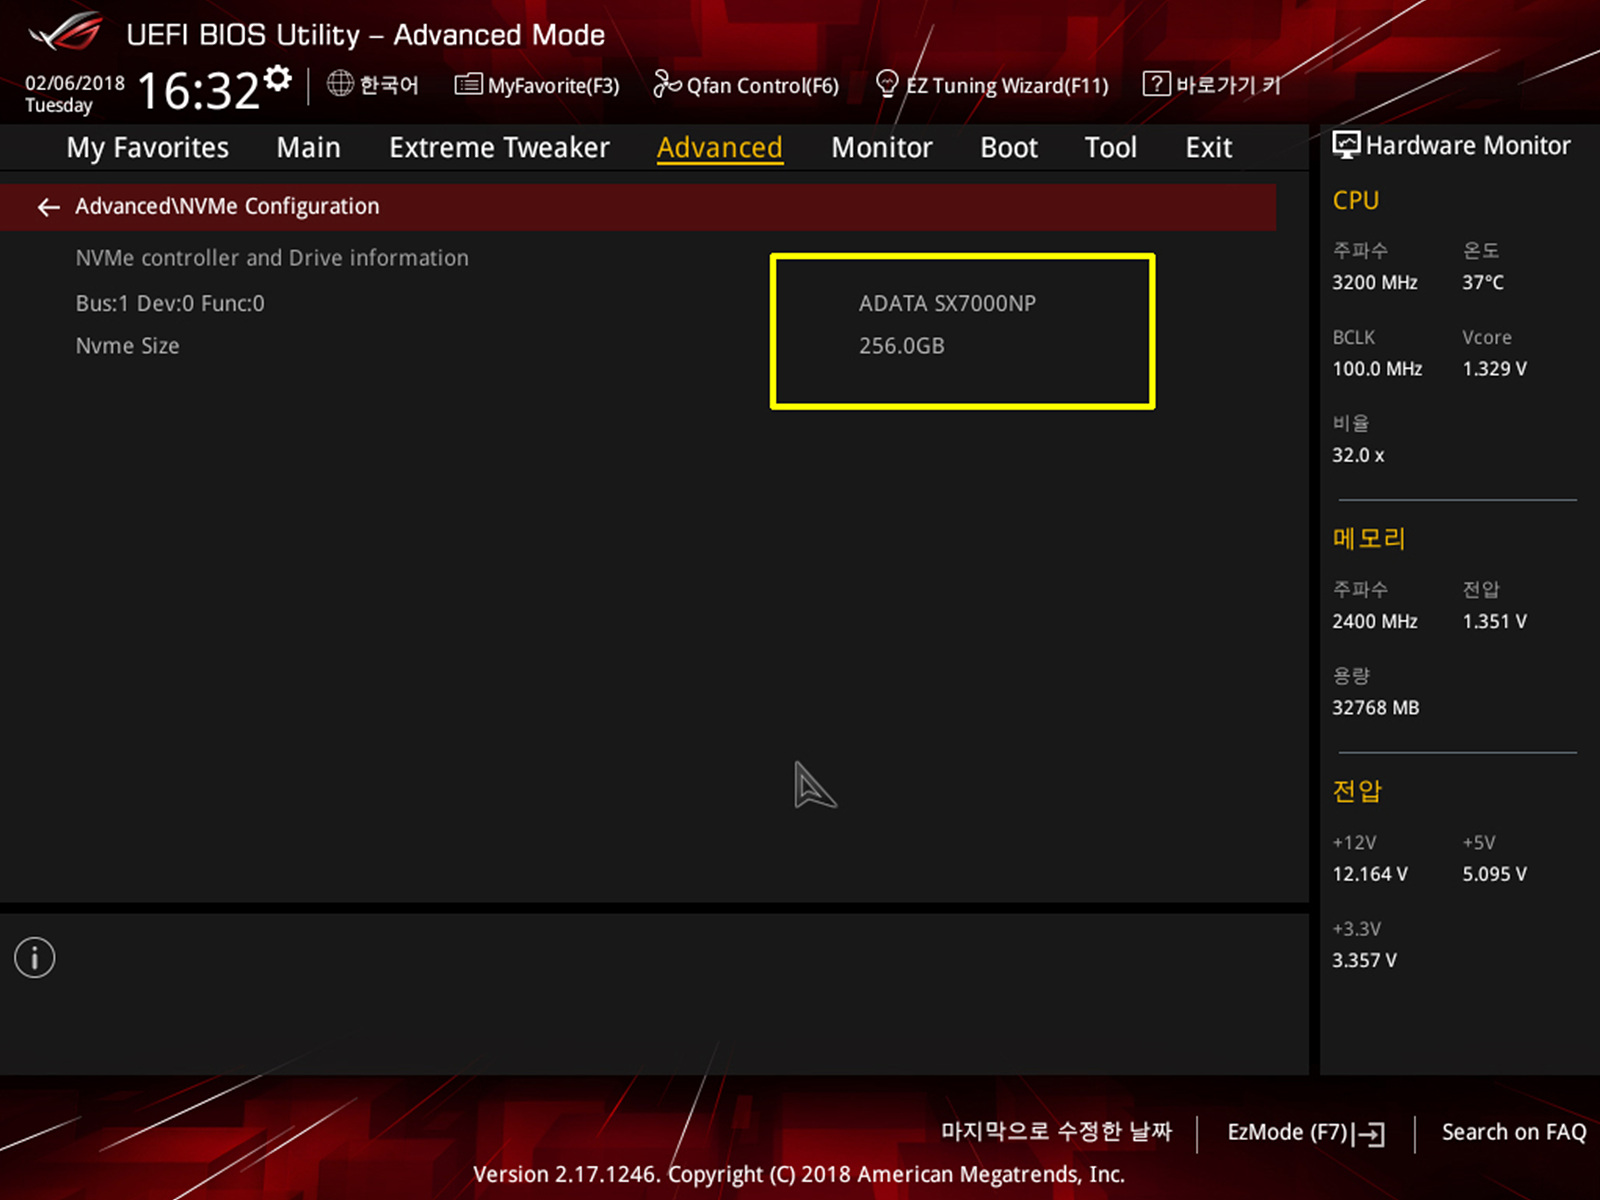The width and height of the screenshot is (1600, 1200).
Task: Click the question mark hotkeys icon
Action: point(1156,84)
